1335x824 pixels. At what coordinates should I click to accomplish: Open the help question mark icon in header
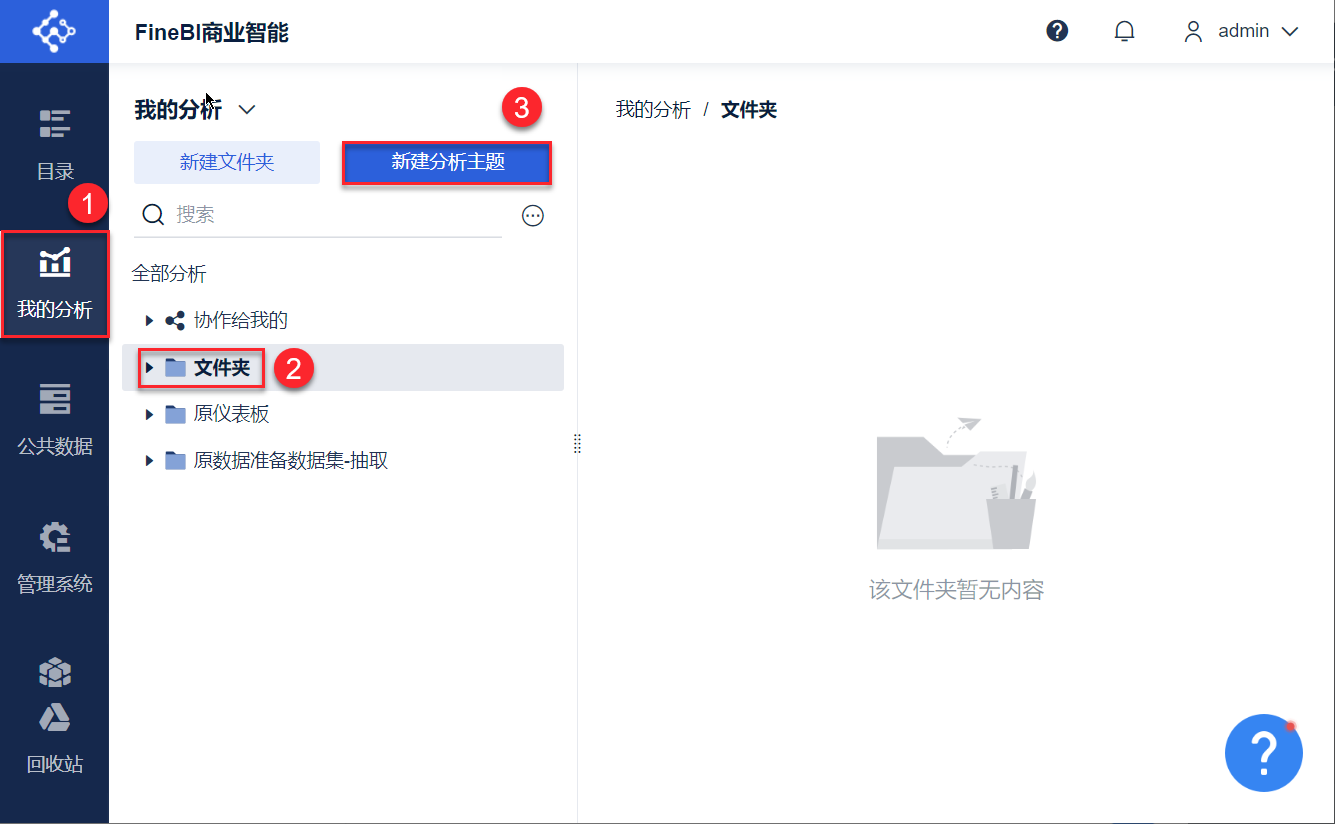(1057, 31)
